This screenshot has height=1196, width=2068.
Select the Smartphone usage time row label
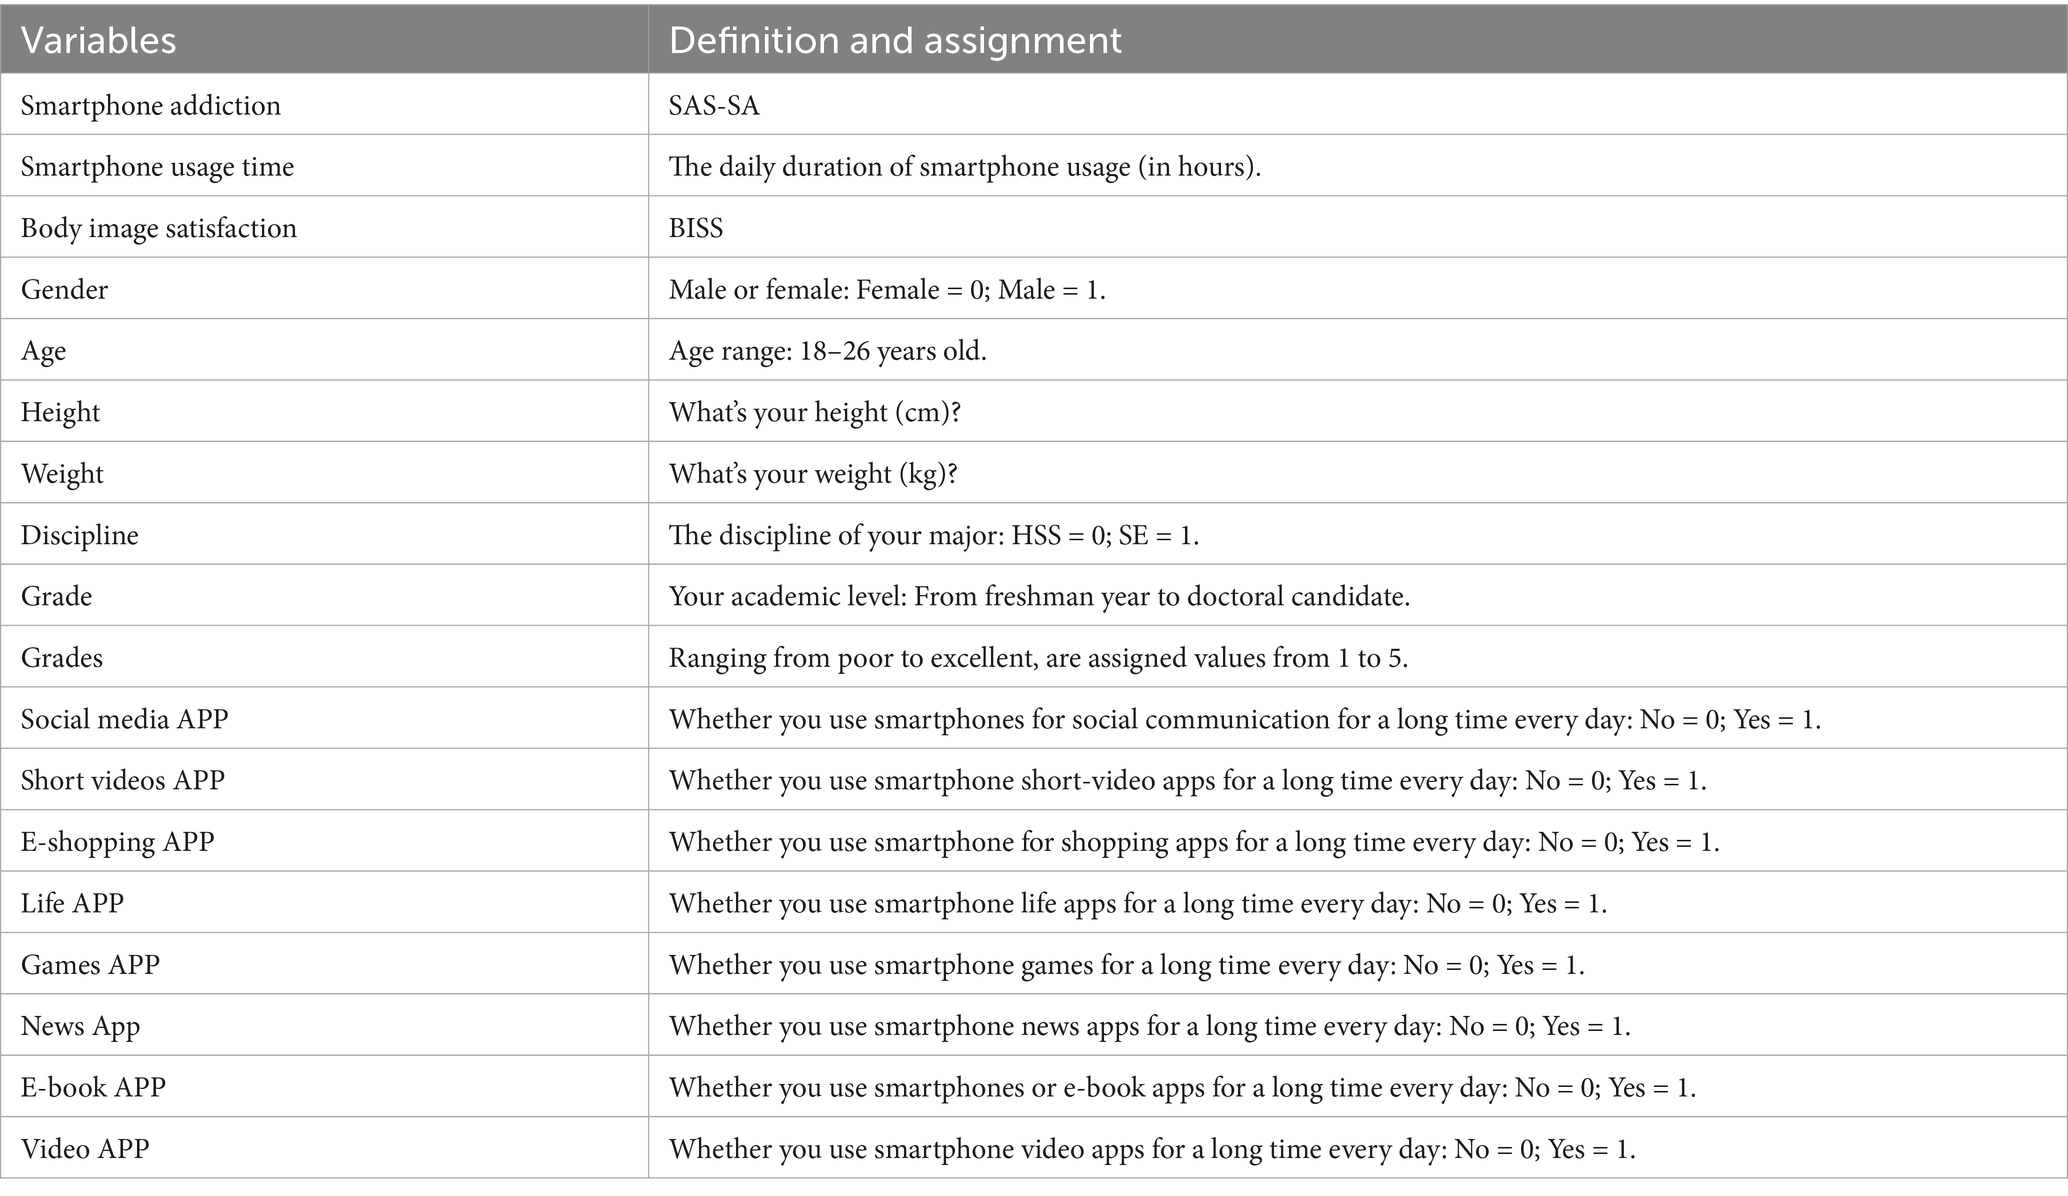pos(157,166)
